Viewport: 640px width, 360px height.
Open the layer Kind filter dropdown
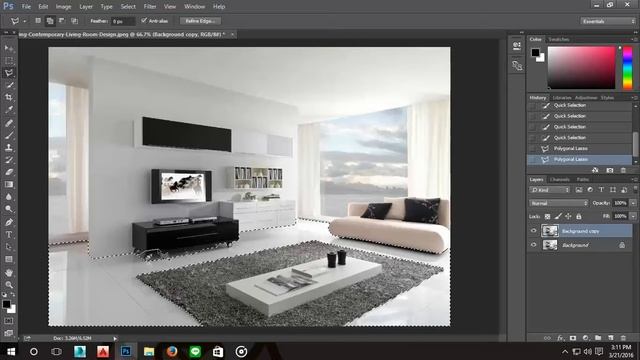549,190
